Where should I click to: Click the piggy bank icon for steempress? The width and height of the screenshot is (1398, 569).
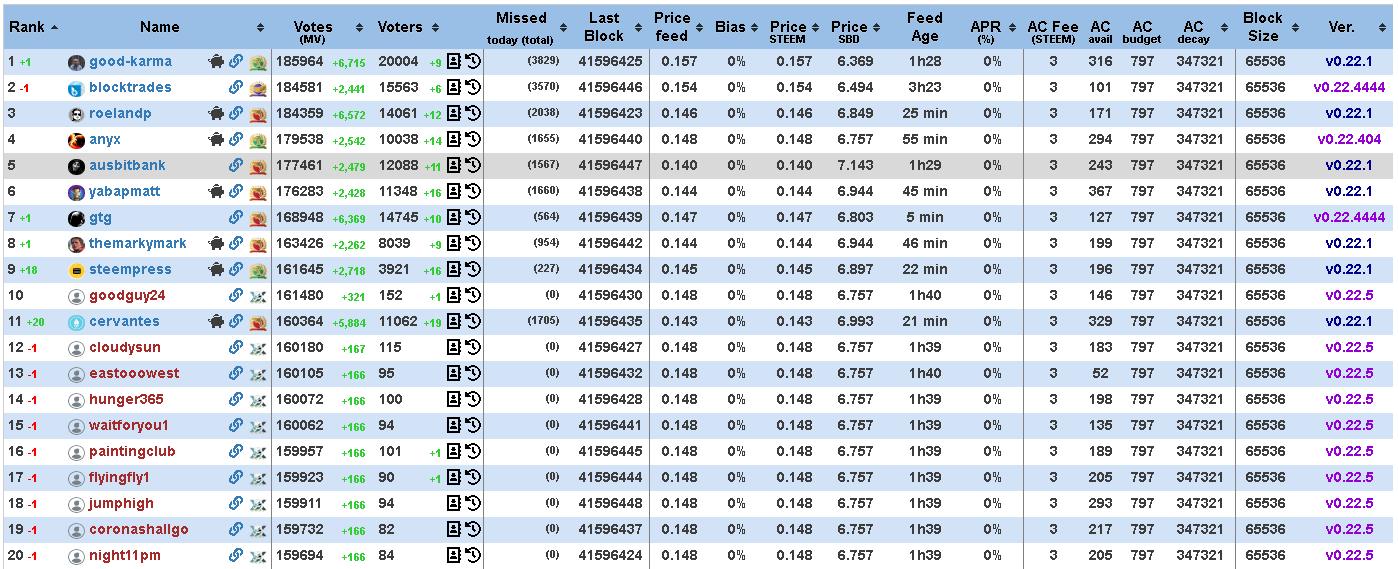(216, 269)
